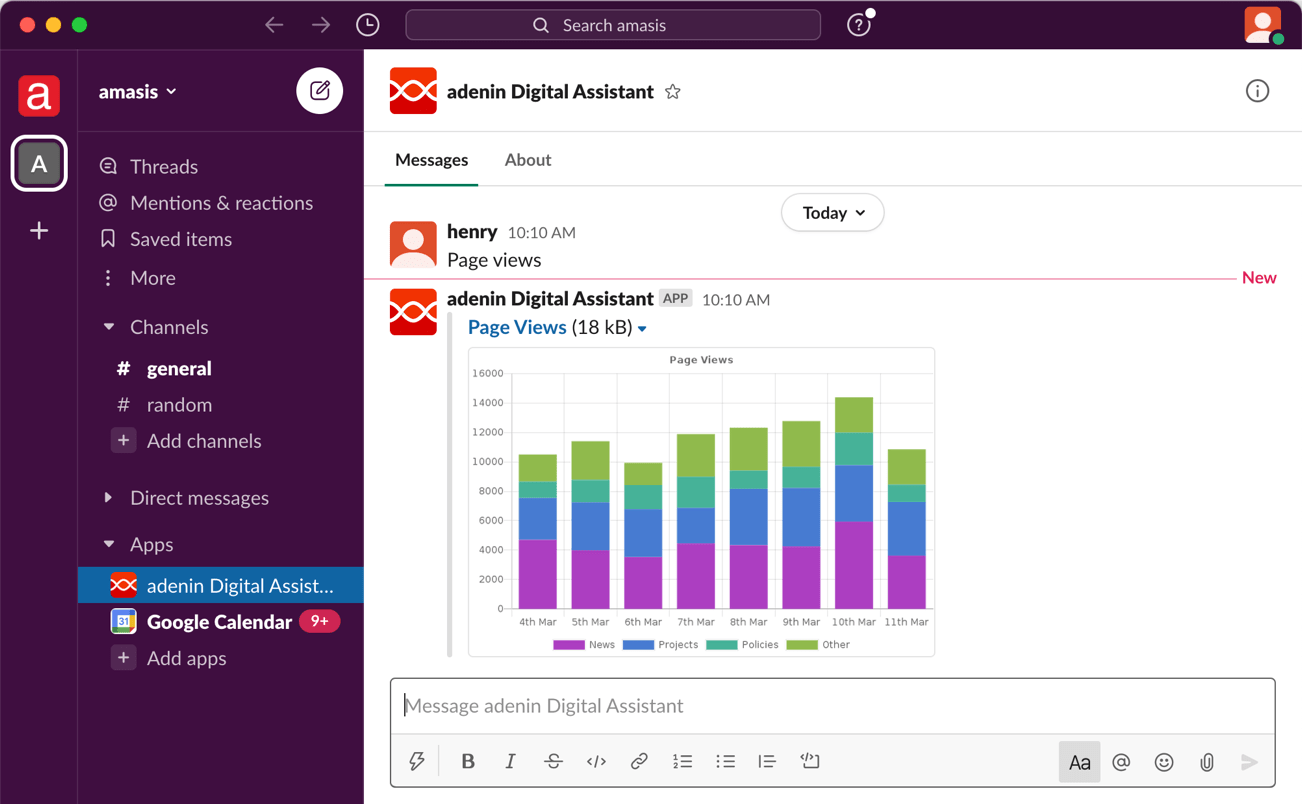The height and width of the screenshot is (804, 1302).
Task: Expand the Direct messages section
Action: point(109,497)
